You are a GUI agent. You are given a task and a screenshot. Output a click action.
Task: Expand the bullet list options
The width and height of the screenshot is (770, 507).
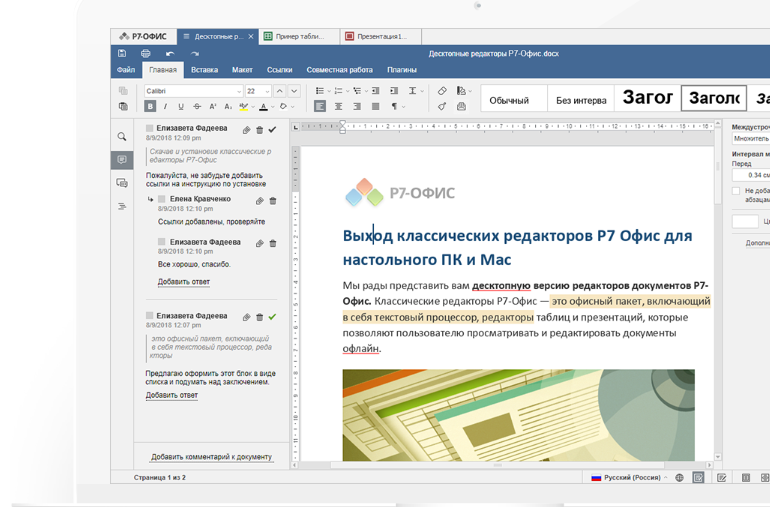(329, 91)
